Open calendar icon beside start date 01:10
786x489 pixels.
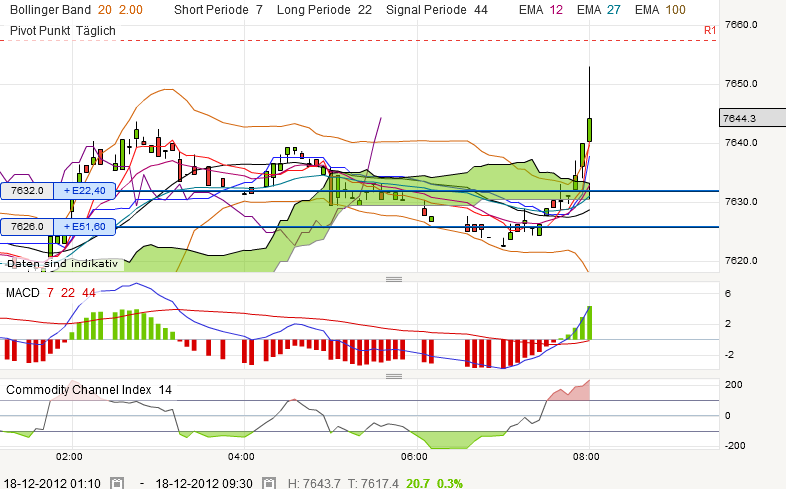(117, 483)
